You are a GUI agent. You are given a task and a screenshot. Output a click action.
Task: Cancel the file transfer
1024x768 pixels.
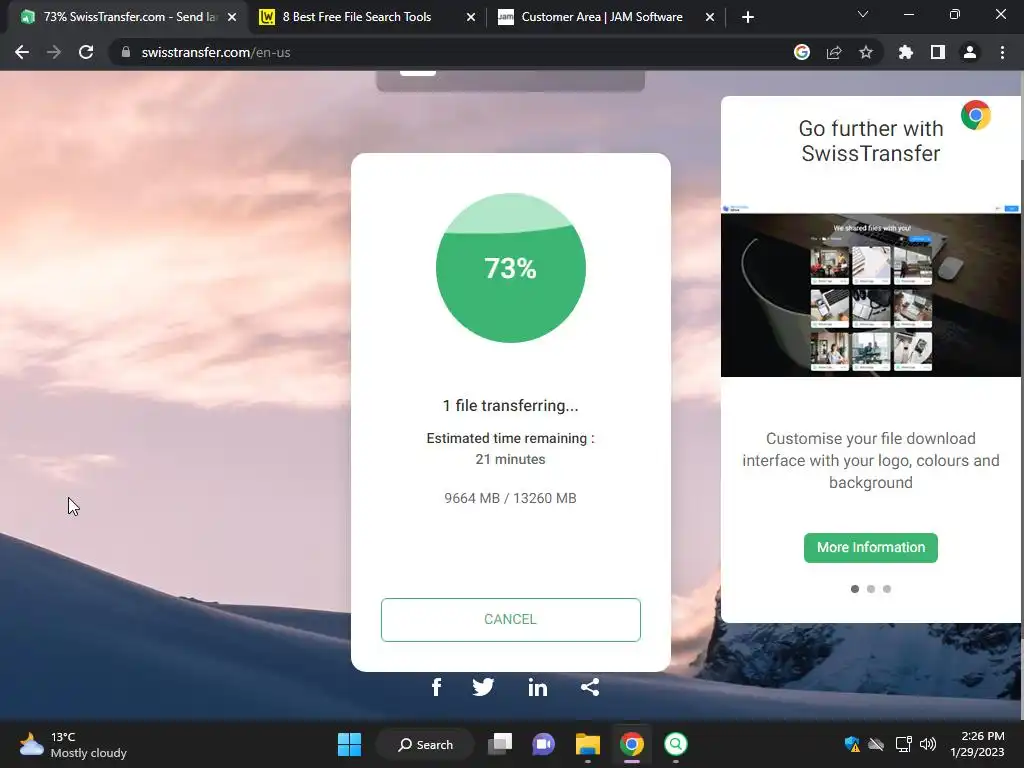511,620
